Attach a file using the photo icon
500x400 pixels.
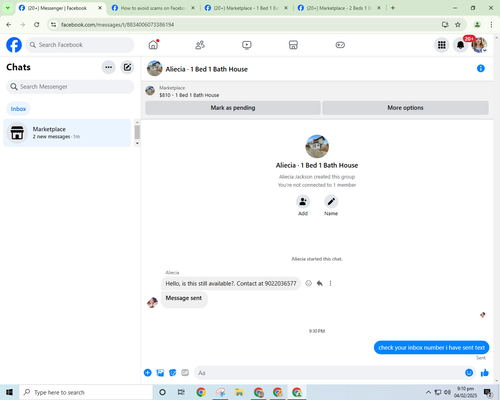coord(160,373)
